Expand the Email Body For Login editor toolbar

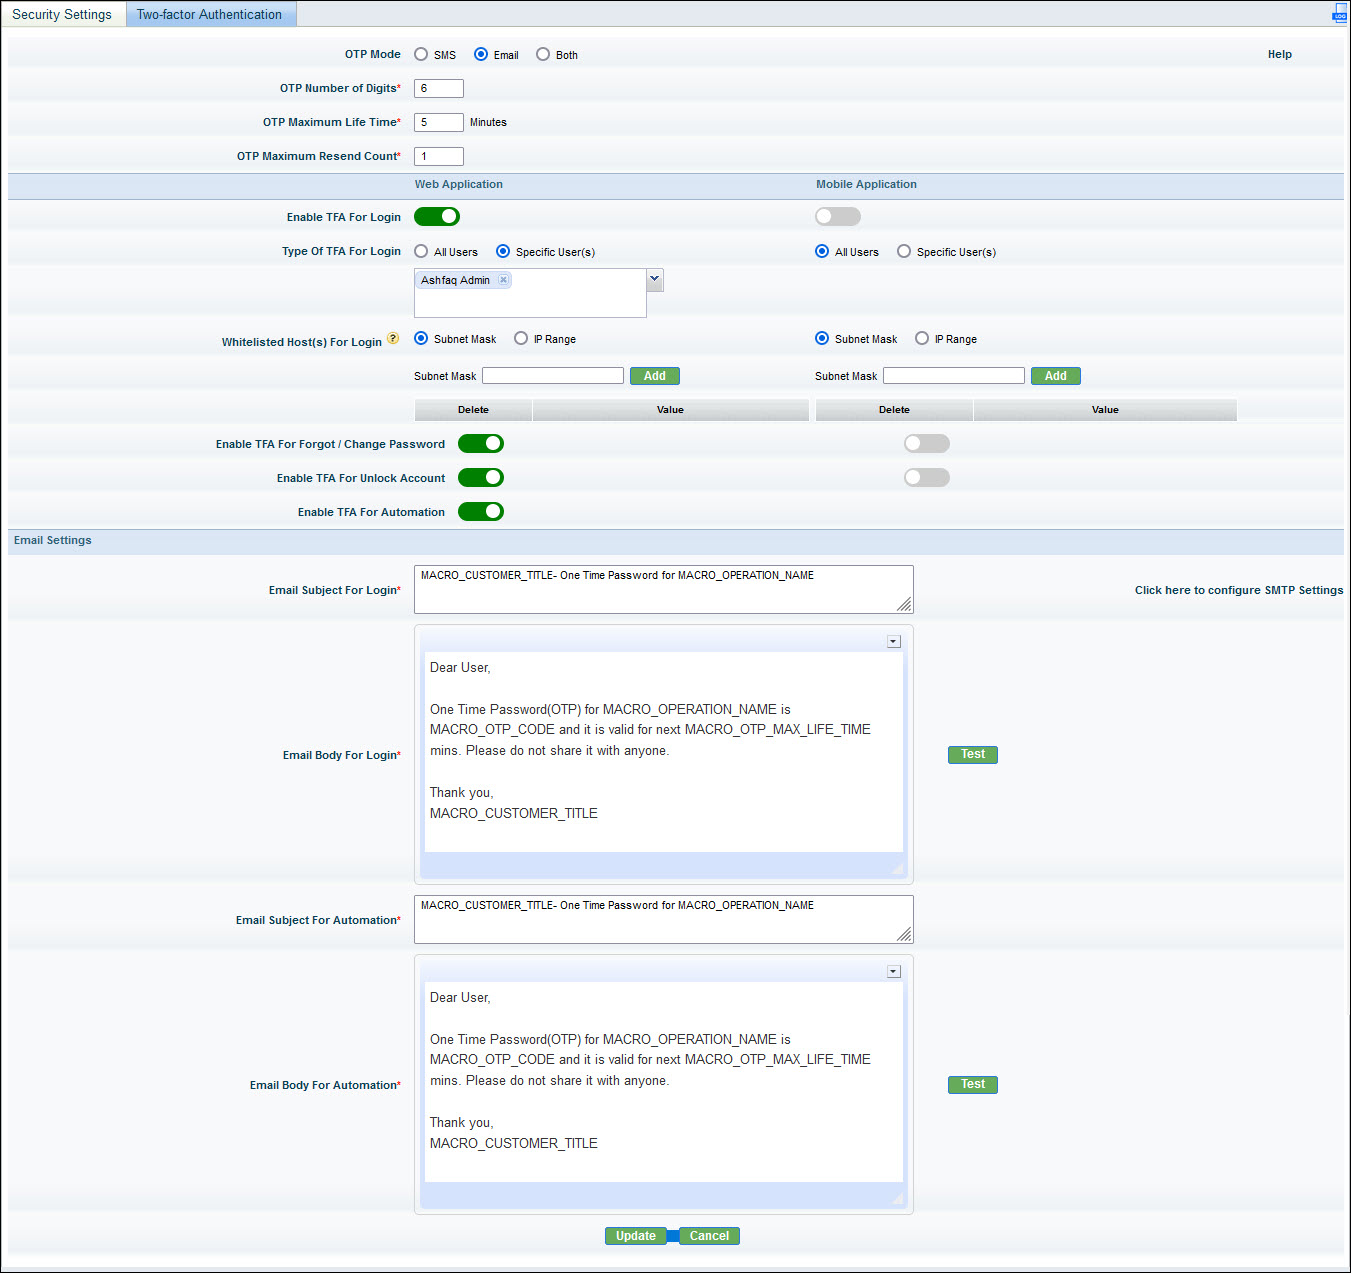pyautogui.click(x=894, y=642)
